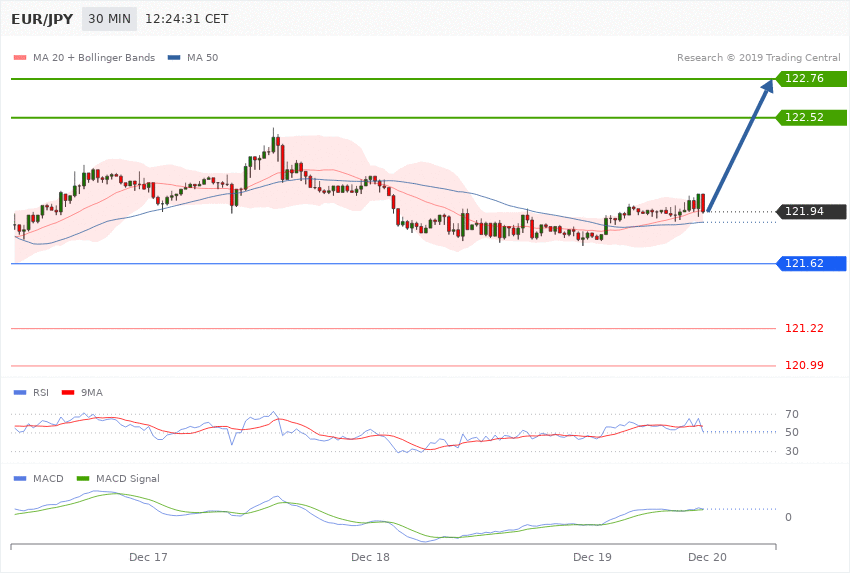The width and height of the screenshot is (850, 576).
Task: Click the 121.62 pivot price tag
Action: (812, 263)
